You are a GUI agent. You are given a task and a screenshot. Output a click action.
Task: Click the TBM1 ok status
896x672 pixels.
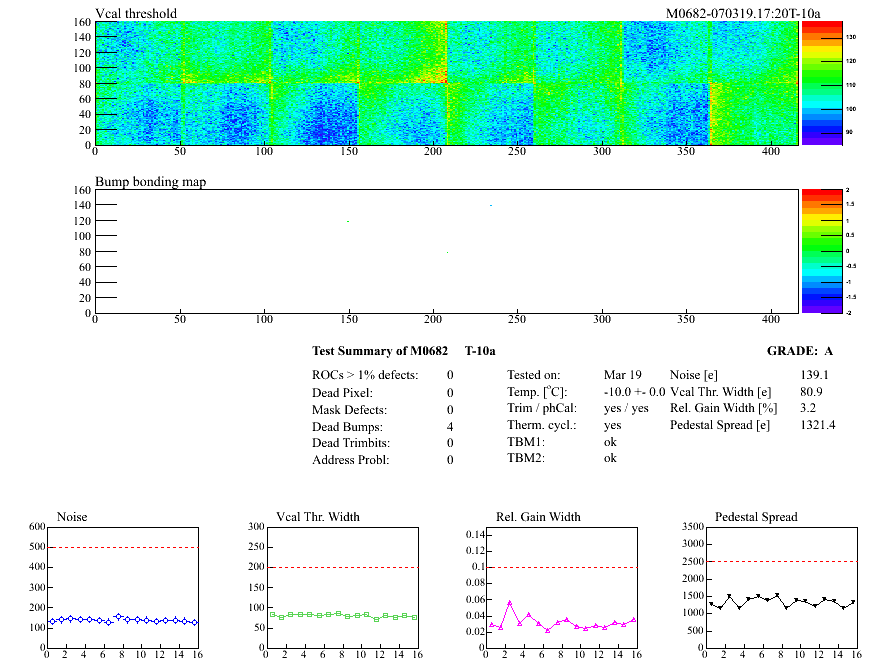coord(610,441)
